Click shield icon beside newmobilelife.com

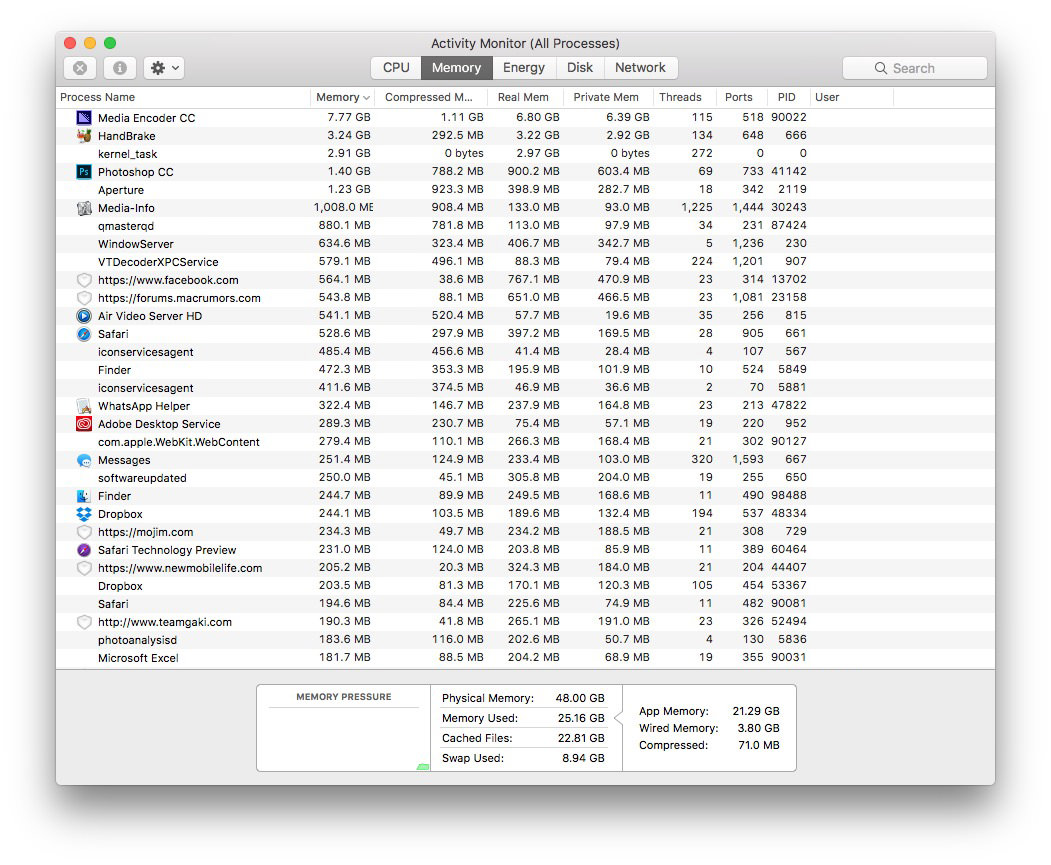click(x=84, y=568)
